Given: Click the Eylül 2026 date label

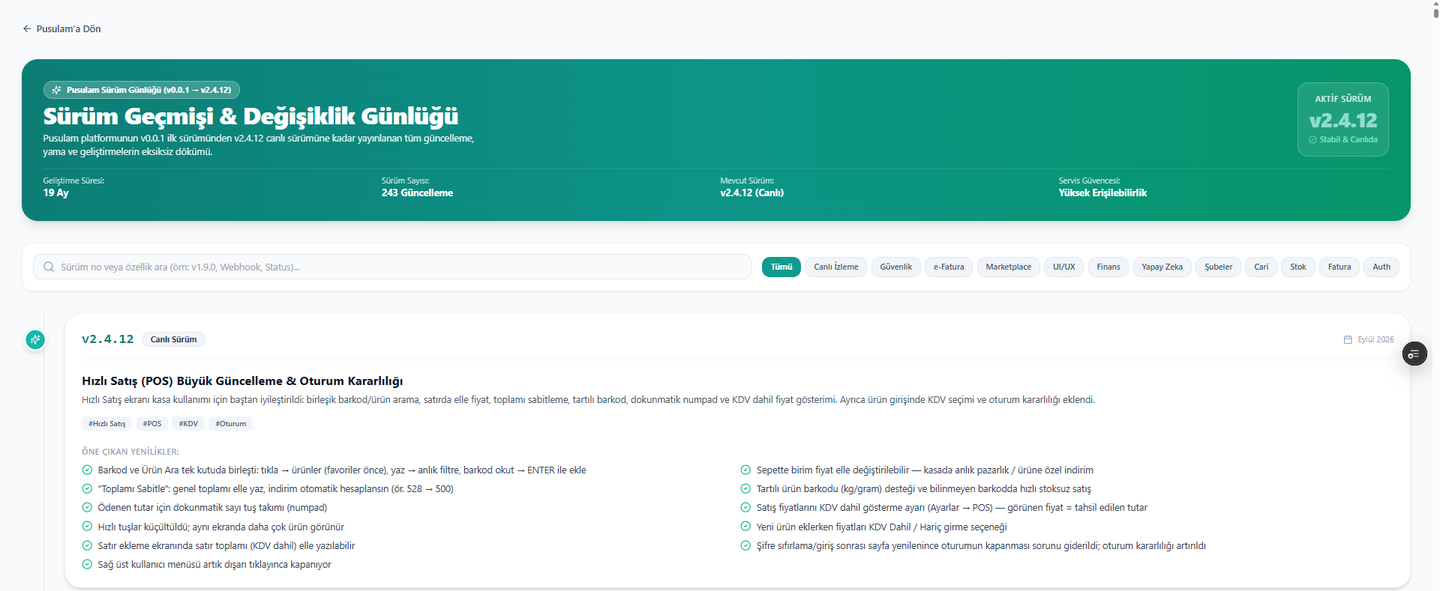Looking at the screenshot, I should click(1375, 340).
